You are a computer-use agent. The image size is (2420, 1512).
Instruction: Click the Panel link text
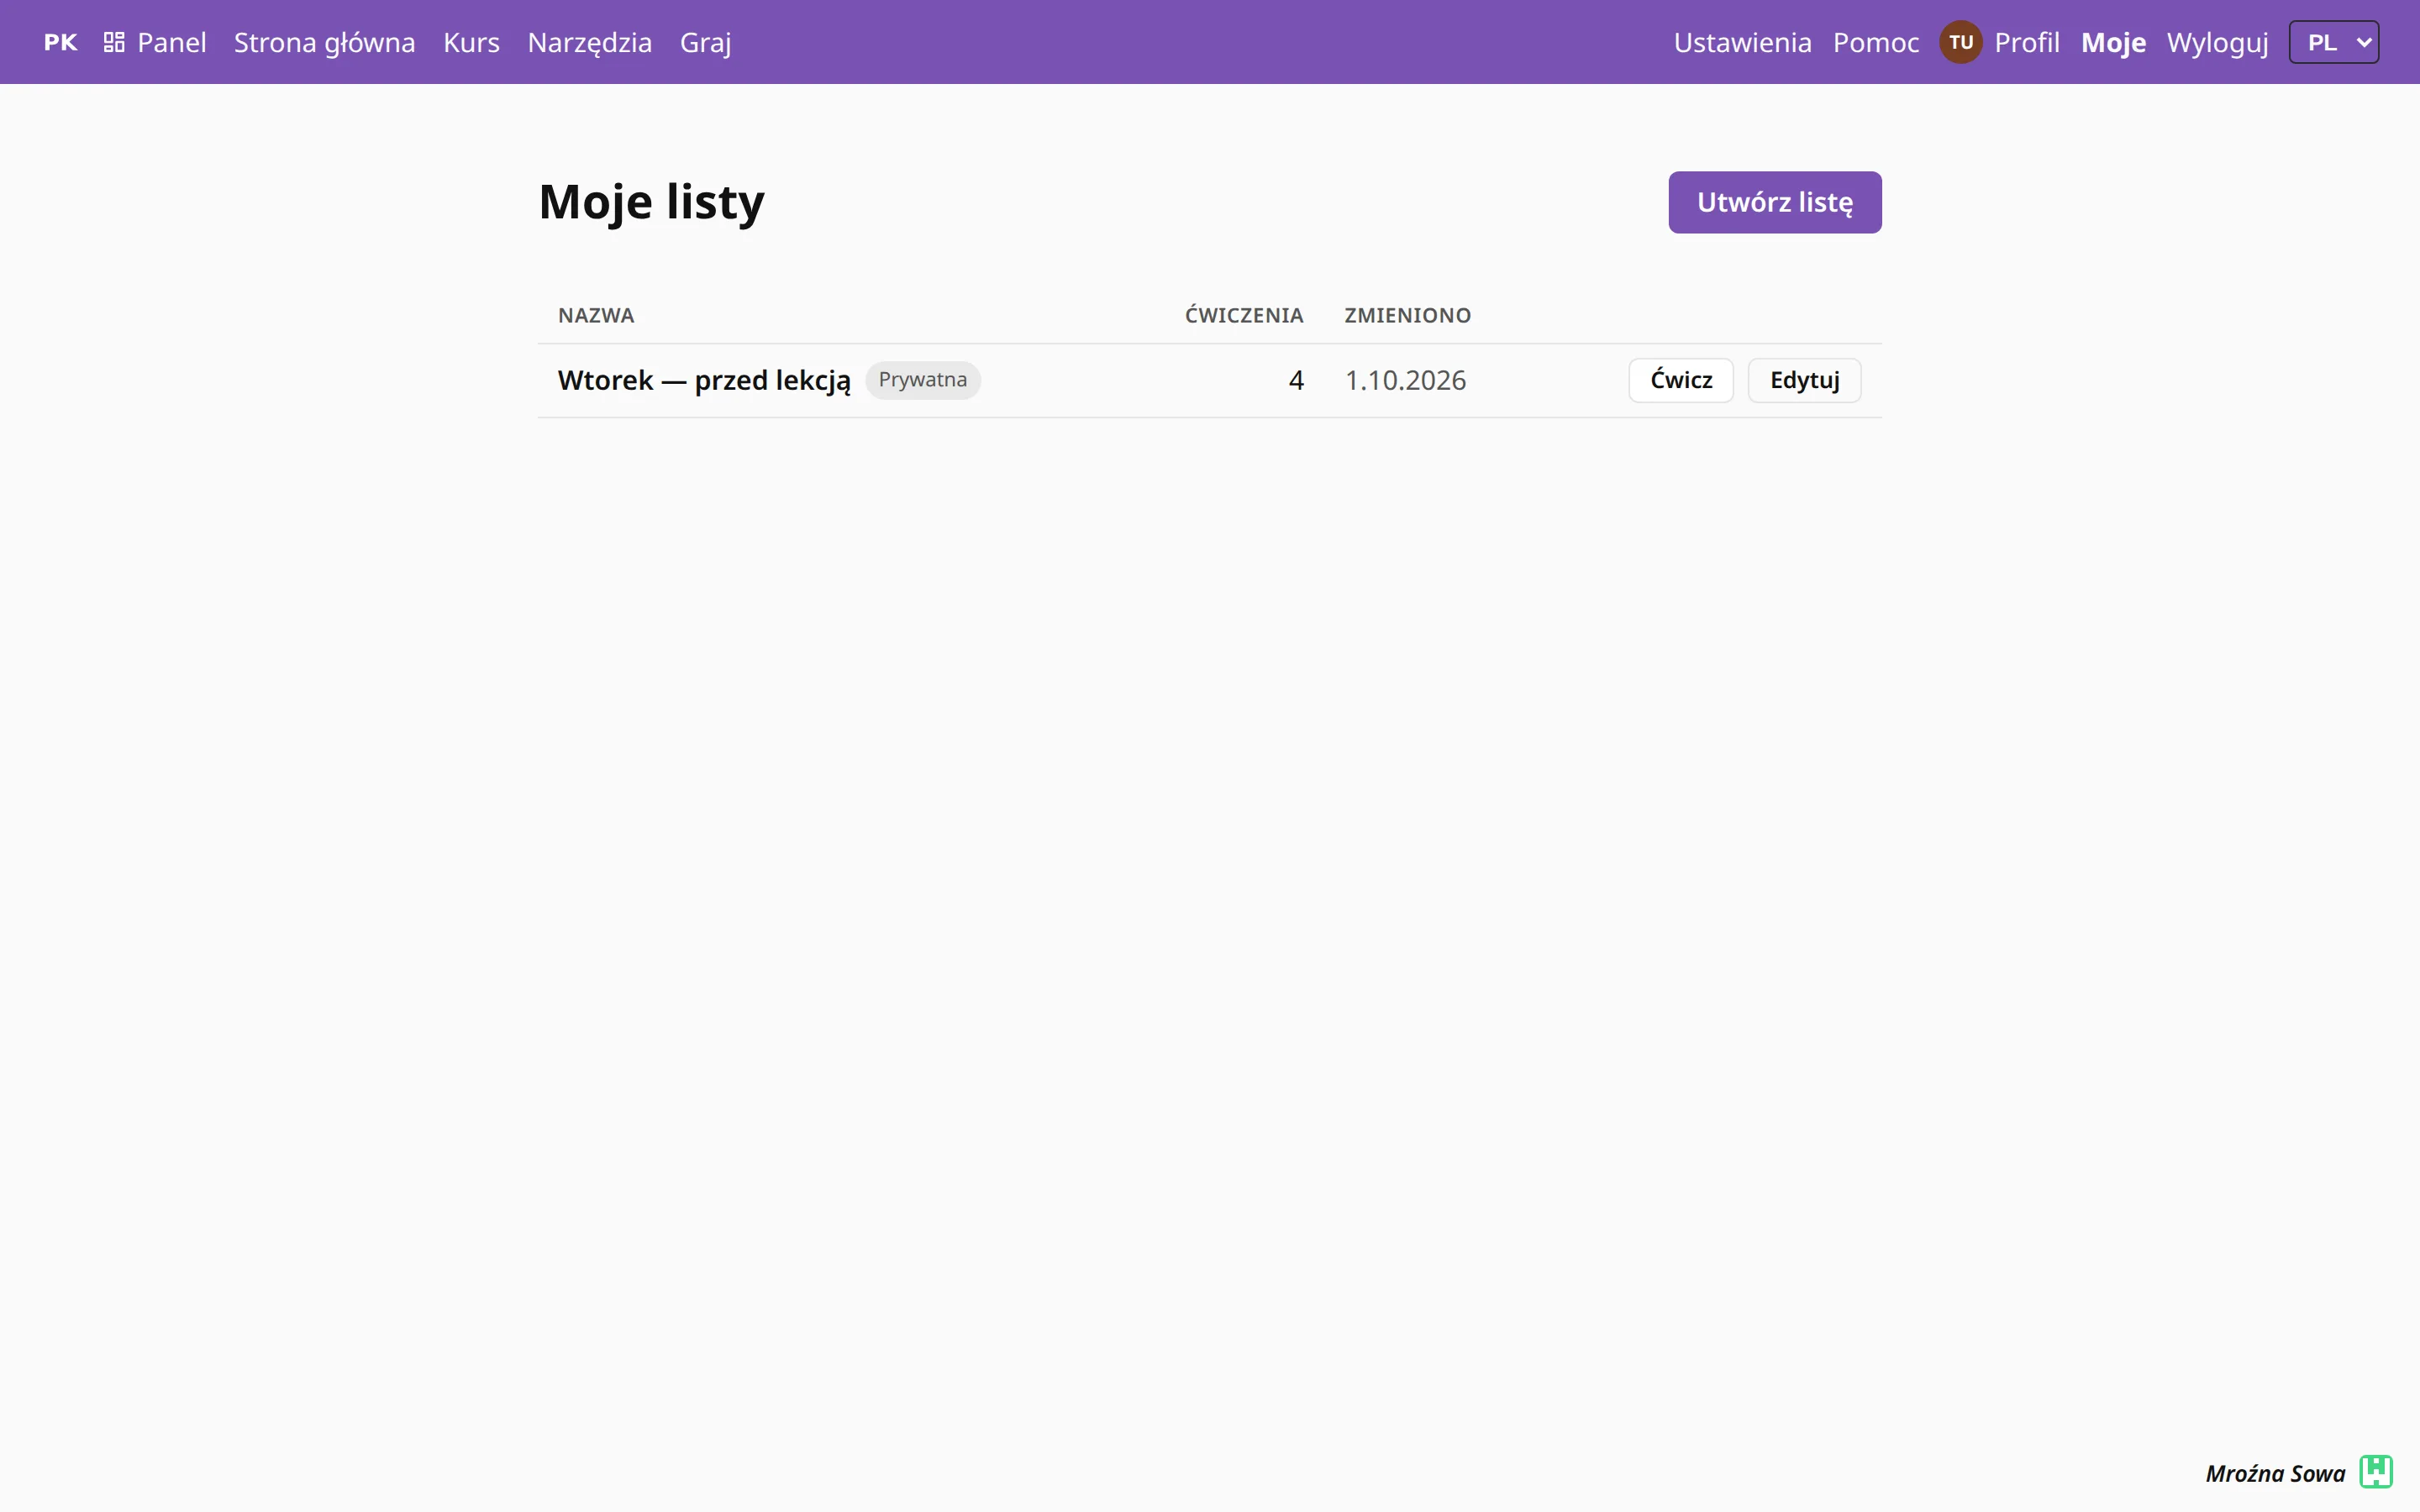tap(172, 42)
